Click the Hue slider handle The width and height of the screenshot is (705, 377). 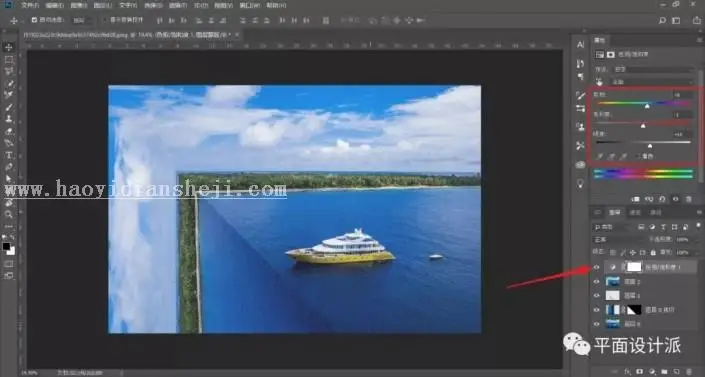[x=647, y=106]
